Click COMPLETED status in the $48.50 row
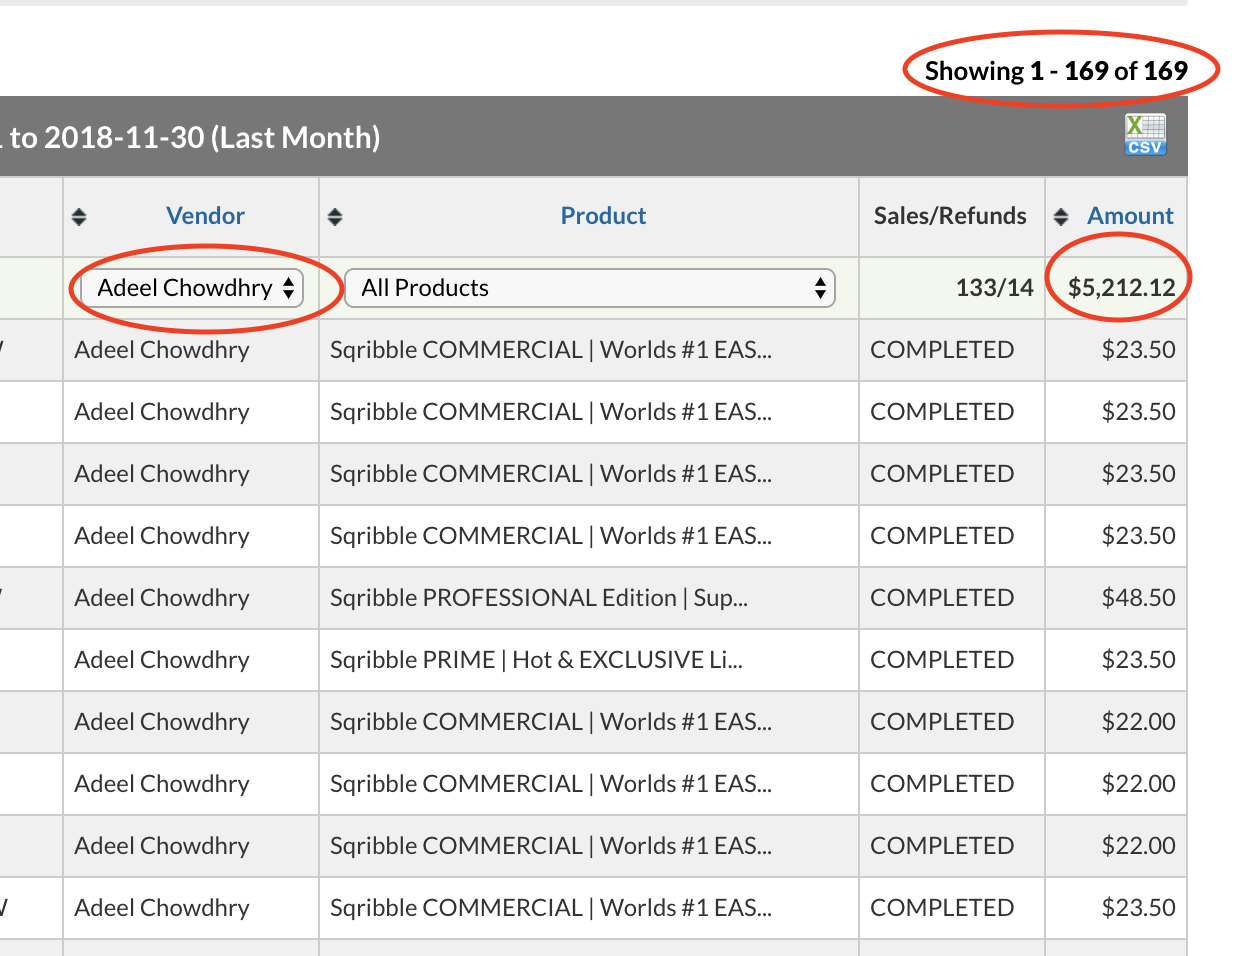This screenshot has height=956, width=1252. tap(942, 598)
